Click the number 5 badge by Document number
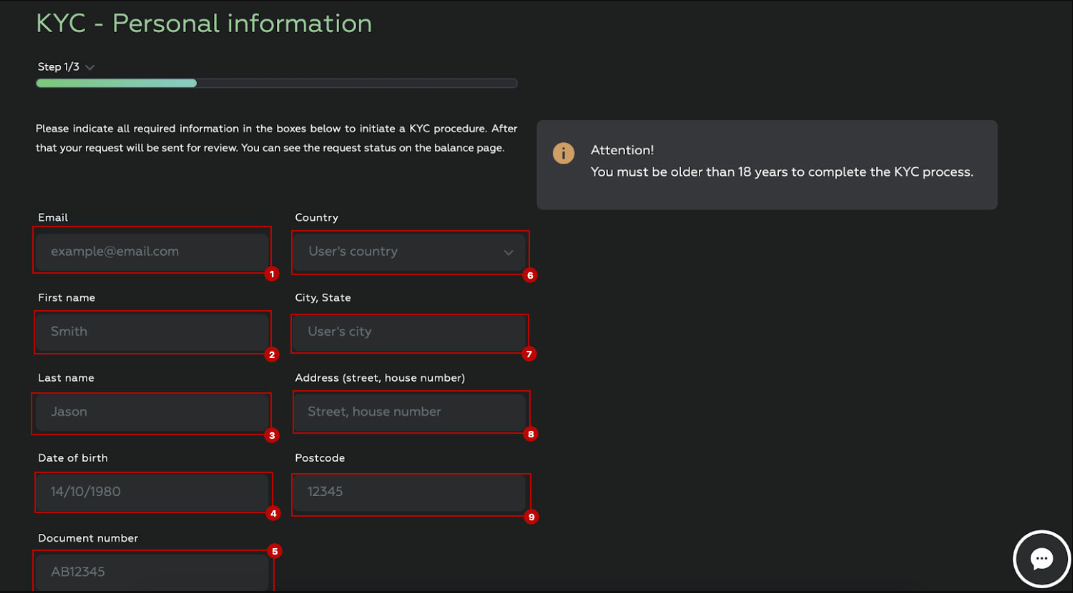 pyautogui.click(x=275, y=551)
